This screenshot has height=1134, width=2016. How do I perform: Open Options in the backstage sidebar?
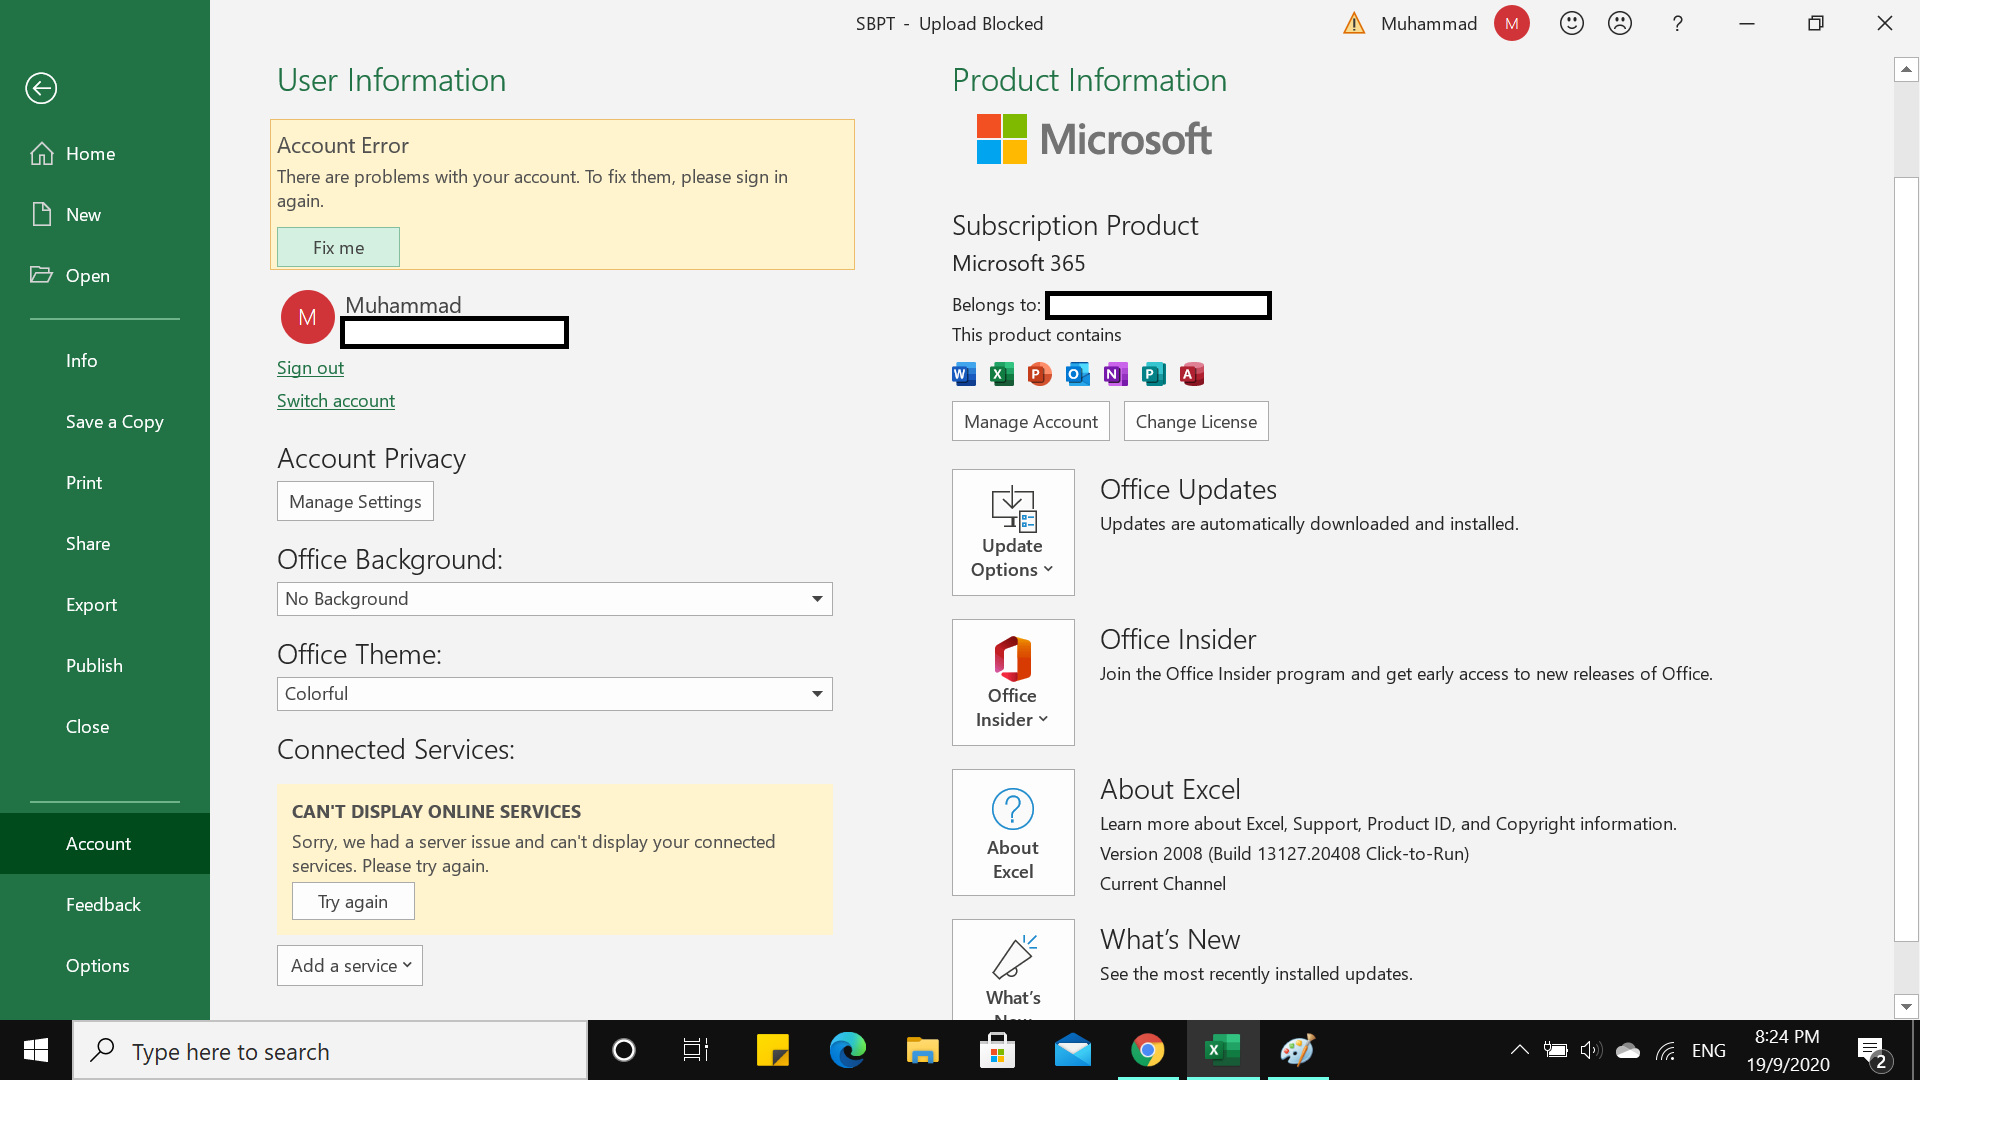pyautogui.click(x=105, y=966)
